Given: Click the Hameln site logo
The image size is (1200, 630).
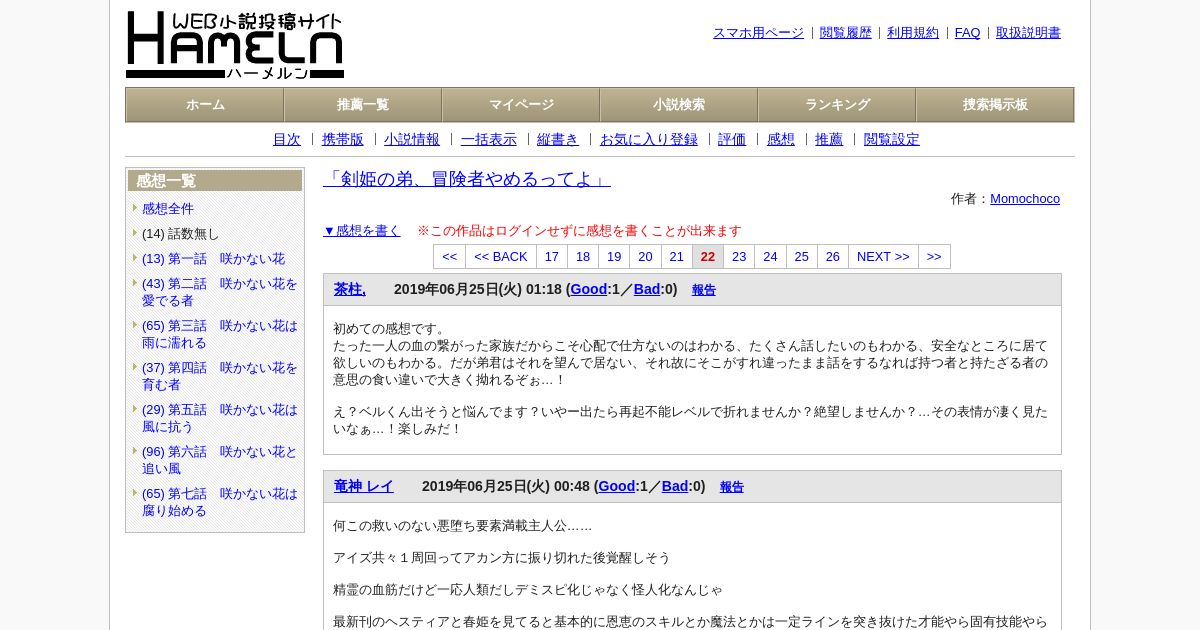Looking at the screenshot, I should [235, 45].
